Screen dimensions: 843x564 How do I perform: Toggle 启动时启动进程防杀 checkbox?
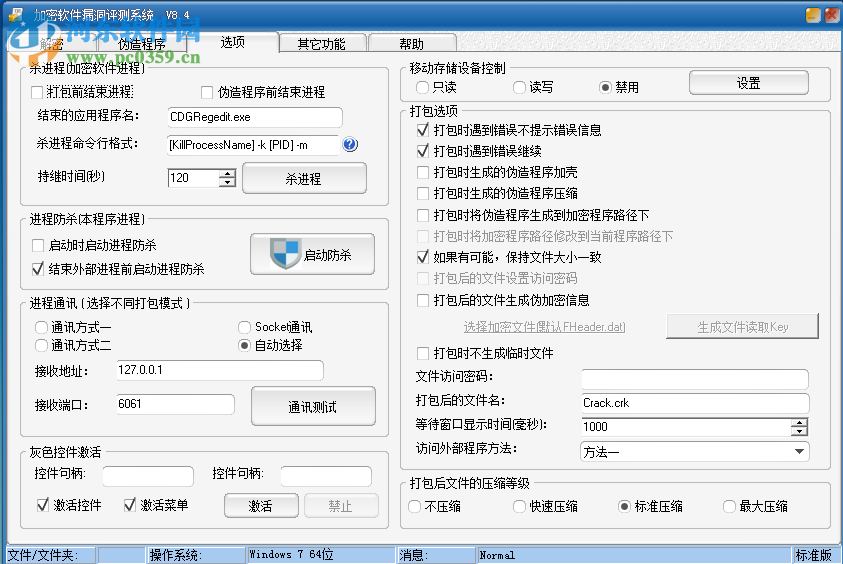click(x=38, y=246)
